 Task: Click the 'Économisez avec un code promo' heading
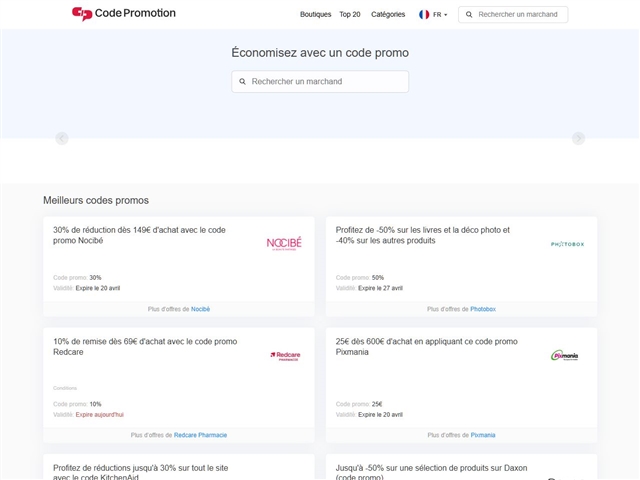point(320,53)
